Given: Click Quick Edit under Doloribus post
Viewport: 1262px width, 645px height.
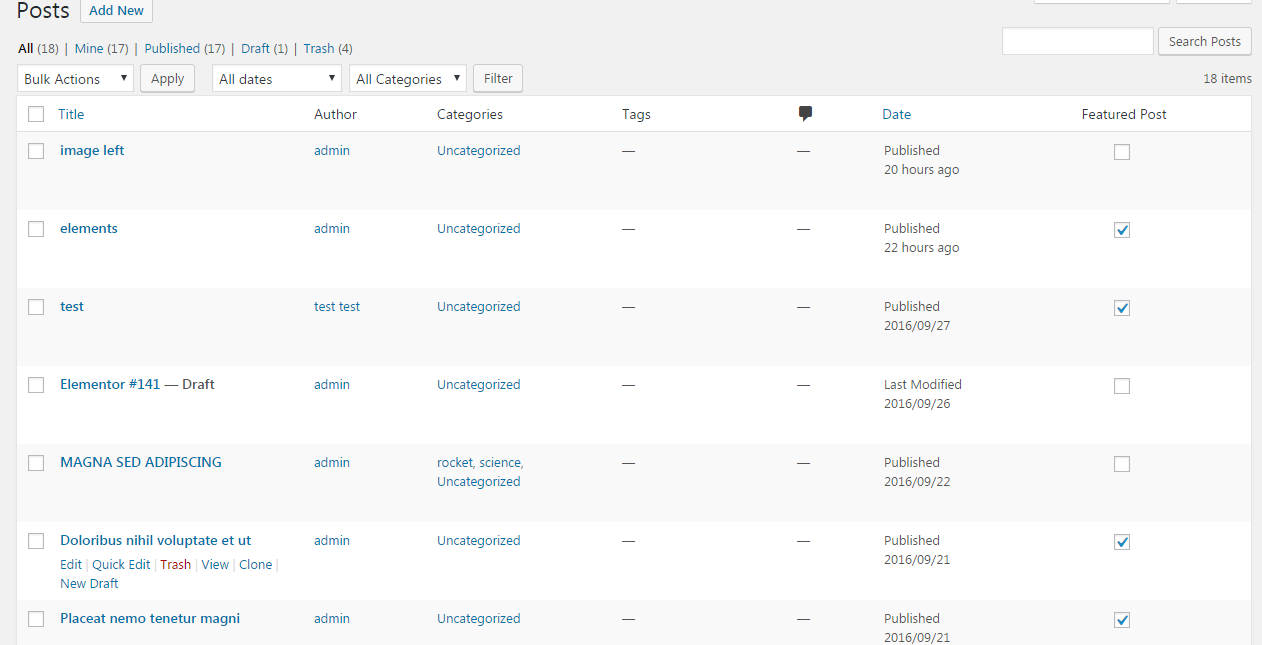Looking at the screenshot, I should (x=121, y=564).
